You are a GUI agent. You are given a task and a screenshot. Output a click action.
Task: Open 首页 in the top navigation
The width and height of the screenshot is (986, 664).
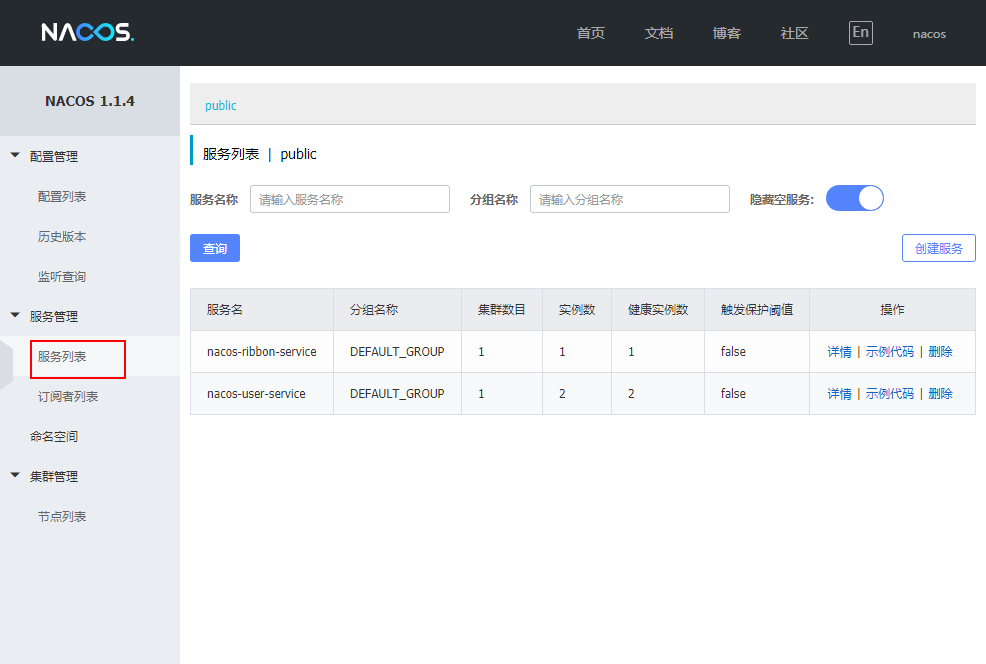589,33
